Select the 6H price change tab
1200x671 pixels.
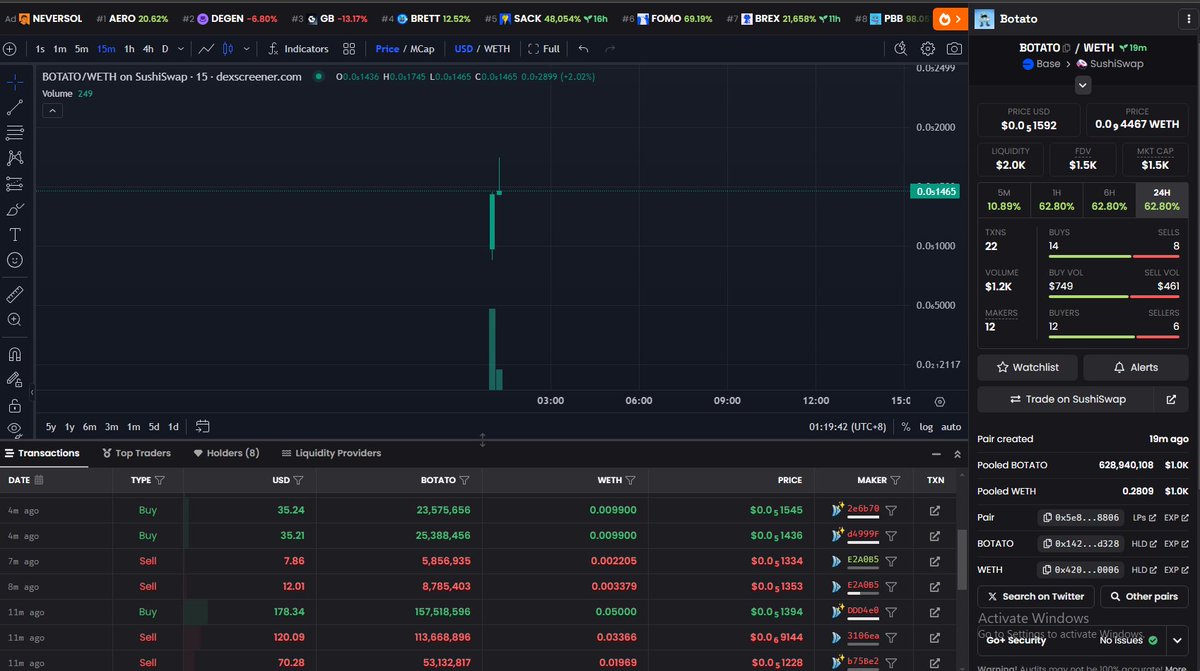(x=1109, y=199)
